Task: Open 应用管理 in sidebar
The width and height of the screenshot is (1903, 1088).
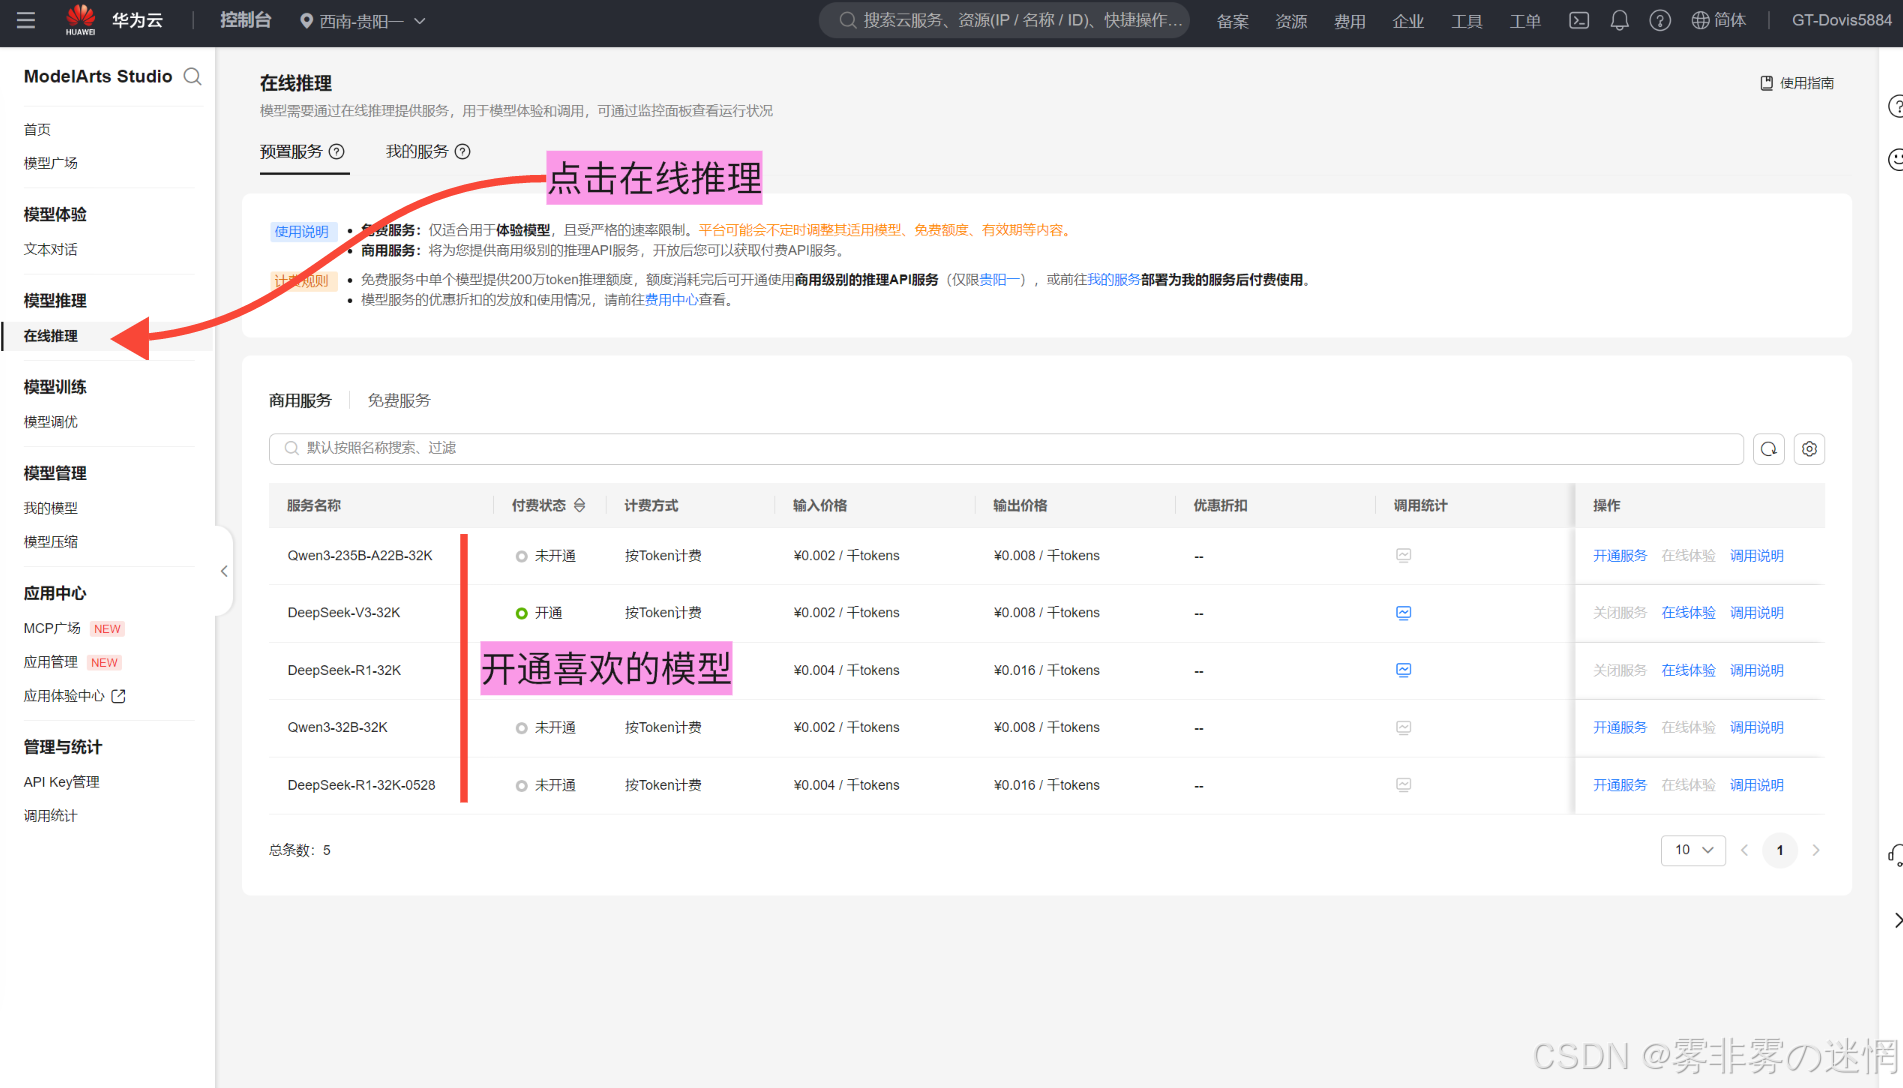Action: click(51, 662)
